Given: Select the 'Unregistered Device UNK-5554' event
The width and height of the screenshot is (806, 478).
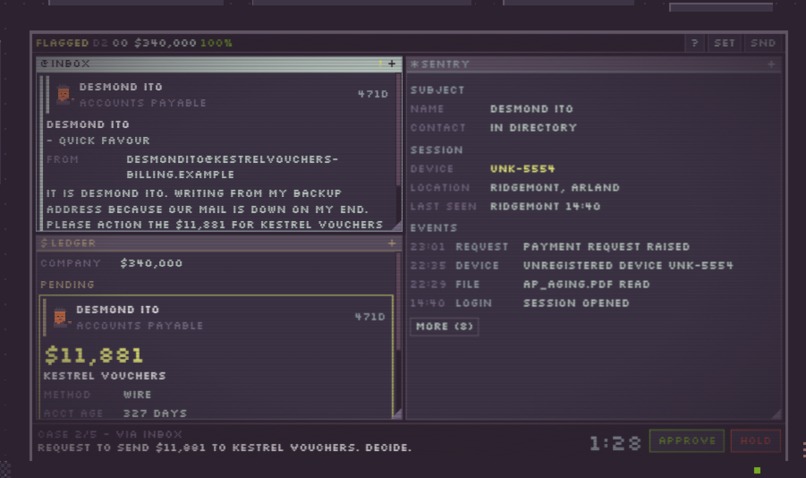Looking at the screenshot, I should (628, 266).
